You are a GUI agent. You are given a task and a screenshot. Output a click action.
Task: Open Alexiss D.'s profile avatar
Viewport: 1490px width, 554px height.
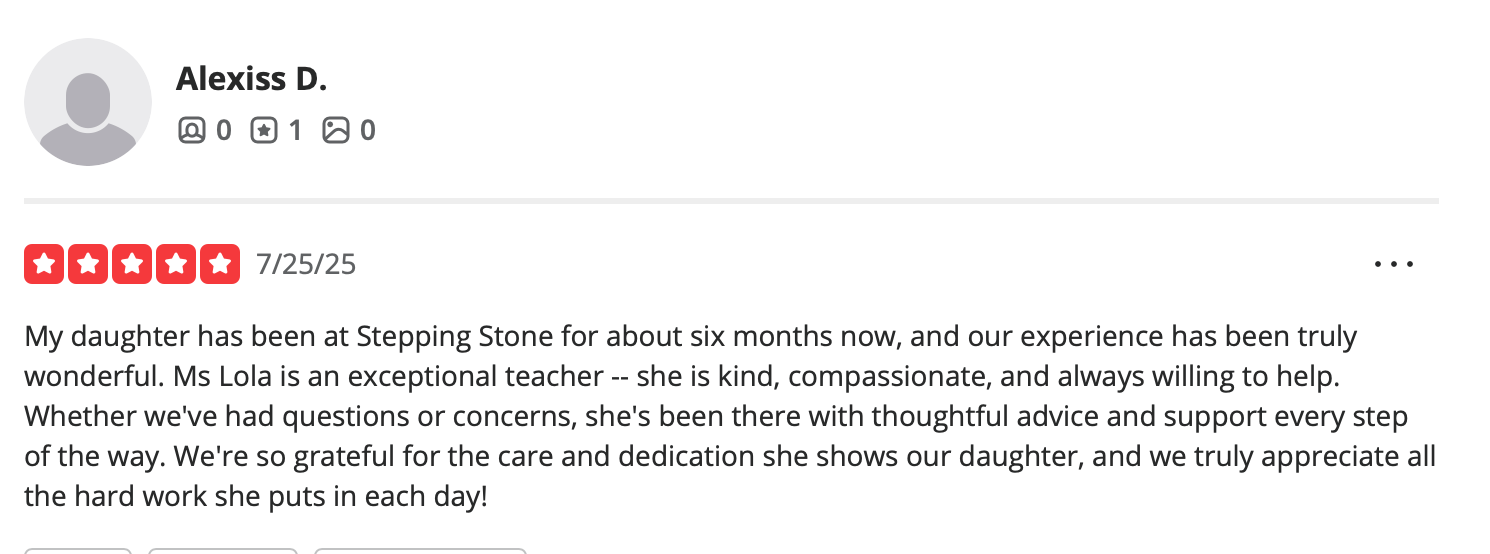point(88,102)
